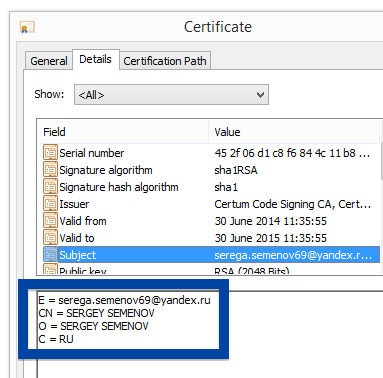The image size is (383, 378).
Task: Click the 30 June 2015 11:35:55 value
Action: pos(270,238)
